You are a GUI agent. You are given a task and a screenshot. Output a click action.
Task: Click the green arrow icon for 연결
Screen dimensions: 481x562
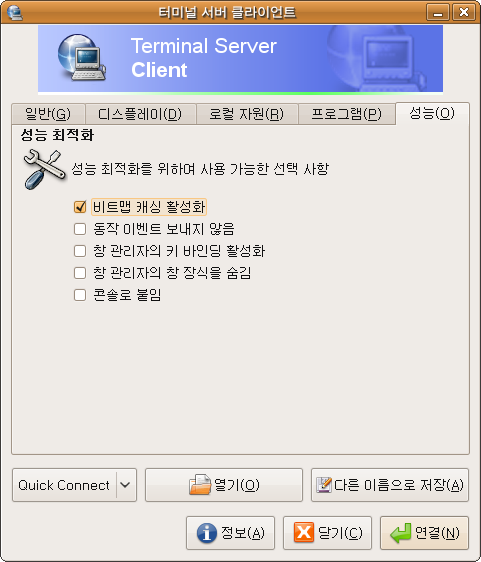tap(401, 533)
